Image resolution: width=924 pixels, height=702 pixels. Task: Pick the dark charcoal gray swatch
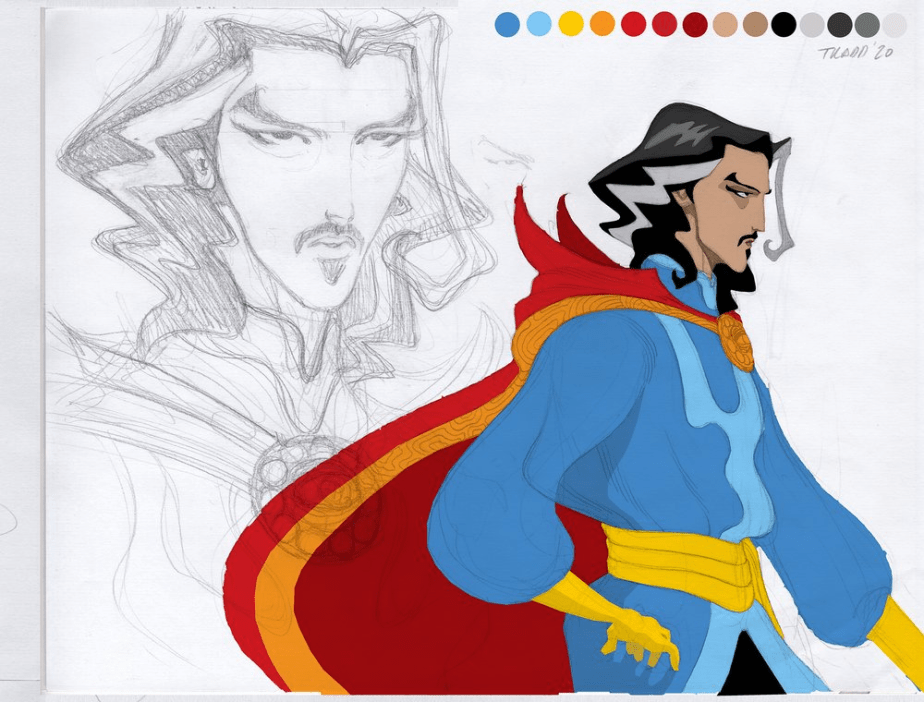(840, 24)
